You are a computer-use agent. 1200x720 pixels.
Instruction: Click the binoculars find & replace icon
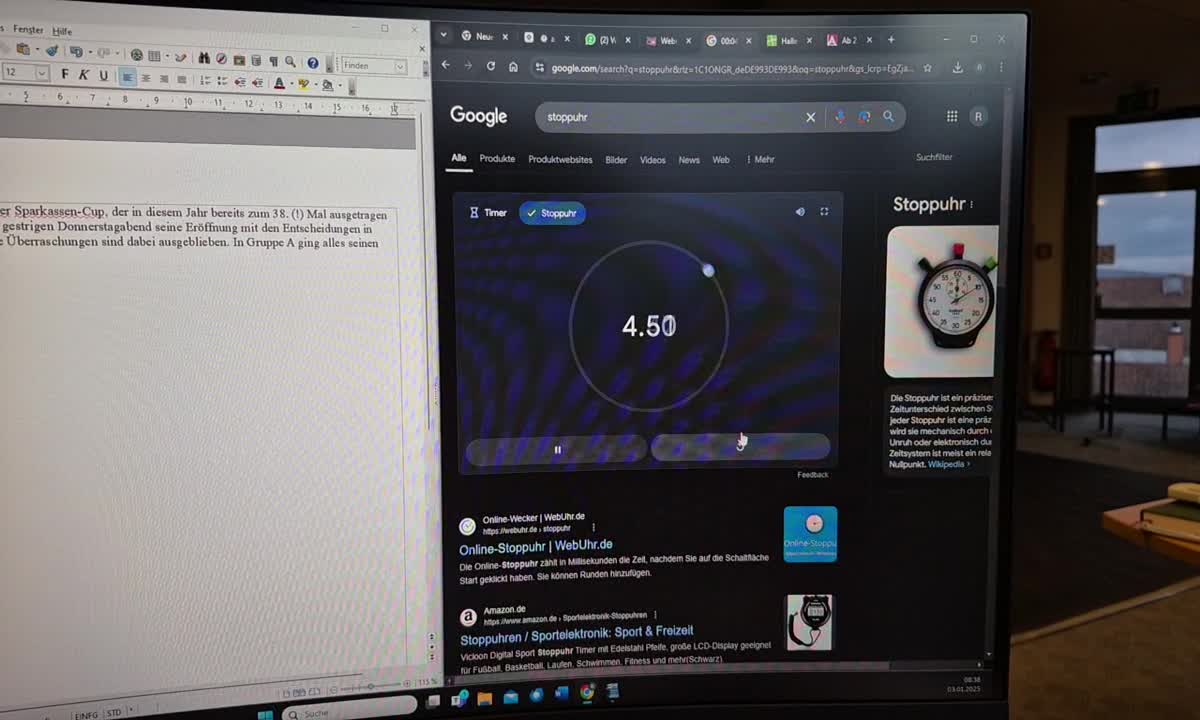(204, 58)
